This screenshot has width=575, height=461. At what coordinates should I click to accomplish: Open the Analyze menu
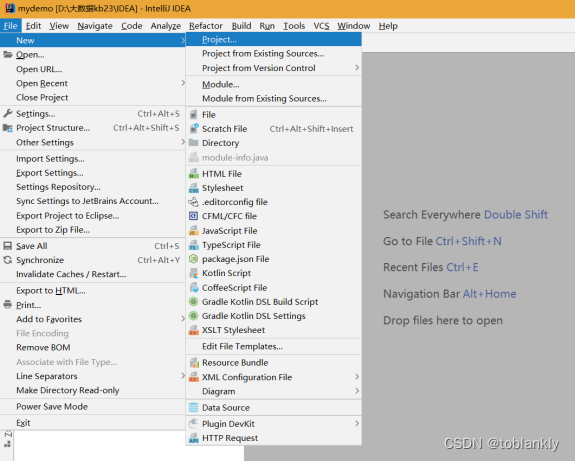[x=166, y=26]
